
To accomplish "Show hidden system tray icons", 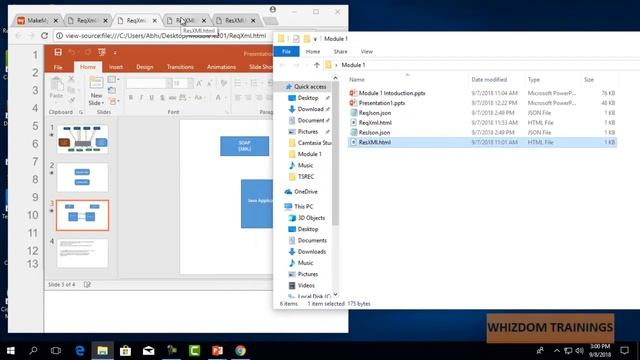I will (557, 351).
